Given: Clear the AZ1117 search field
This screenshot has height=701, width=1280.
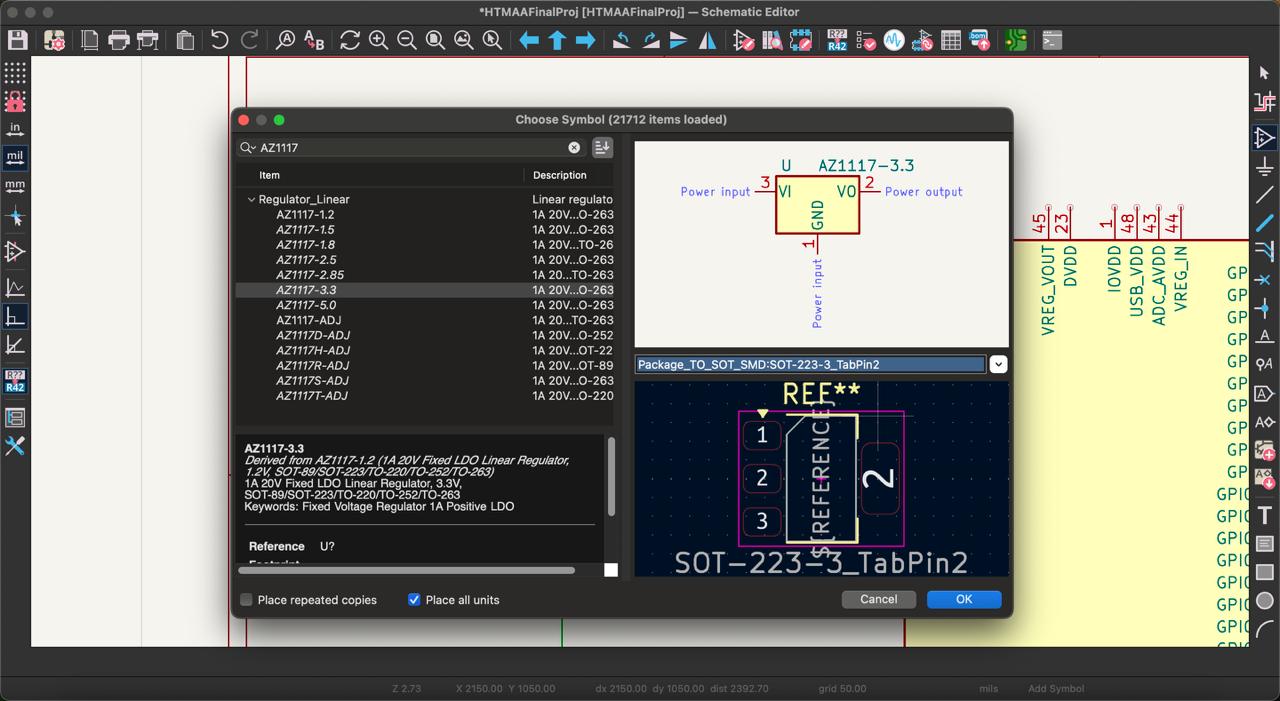Looking at the screenshot, I should 574,148.
